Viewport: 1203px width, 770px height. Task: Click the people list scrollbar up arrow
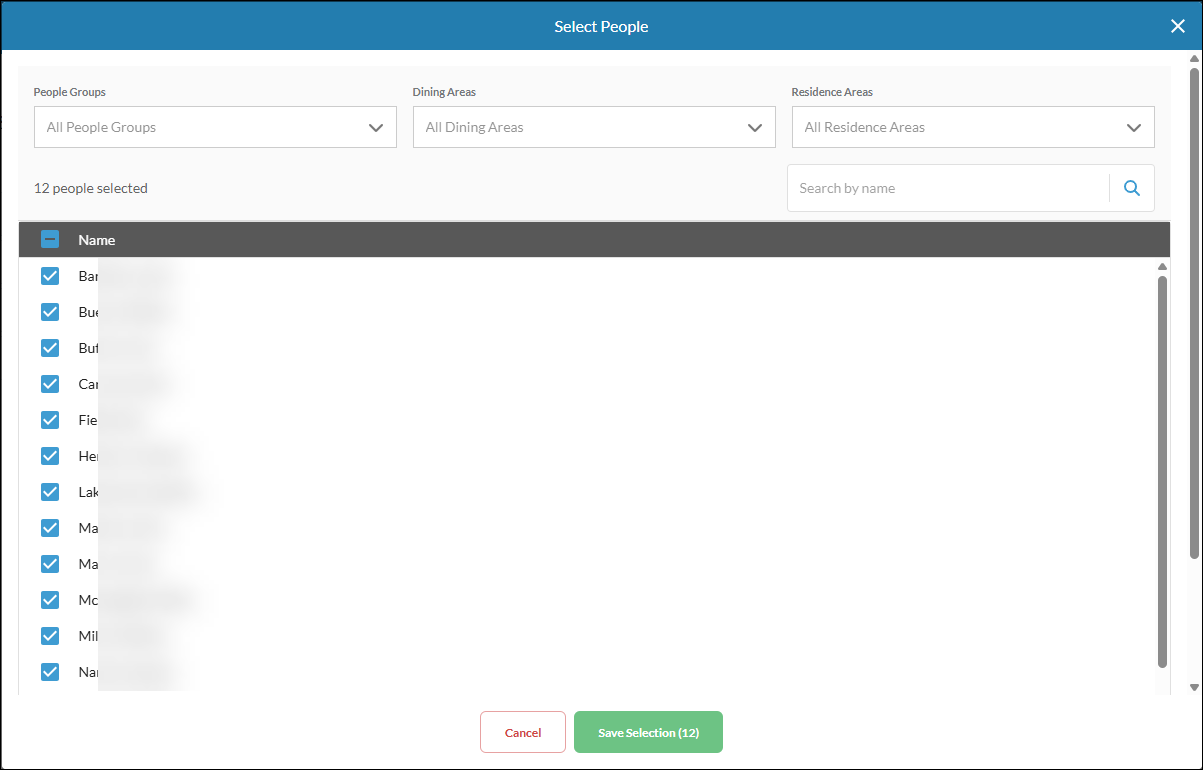click(x=1162, y=266)
